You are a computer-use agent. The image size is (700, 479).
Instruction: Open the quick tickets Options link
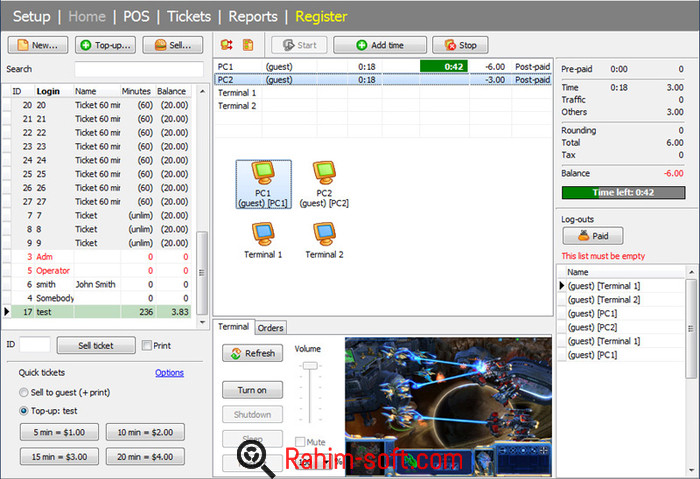tap(169, 373)
